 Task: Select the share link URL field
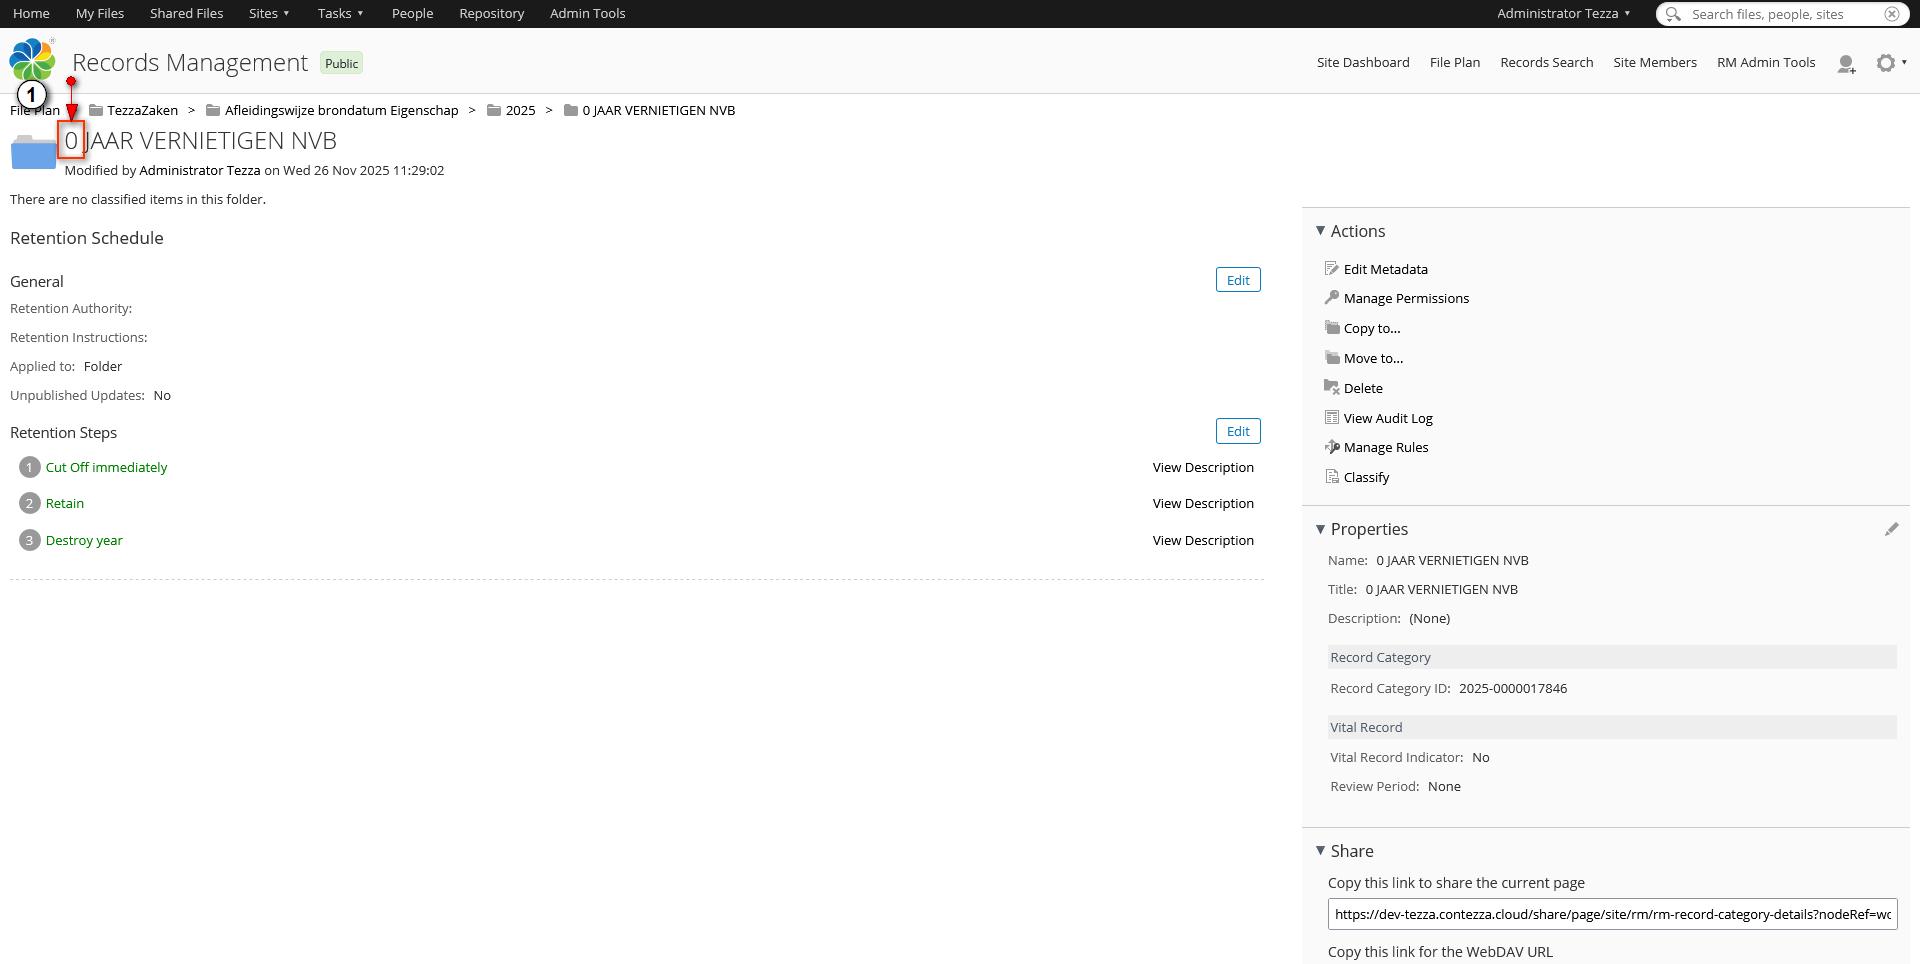click(x=1612, y=914)
